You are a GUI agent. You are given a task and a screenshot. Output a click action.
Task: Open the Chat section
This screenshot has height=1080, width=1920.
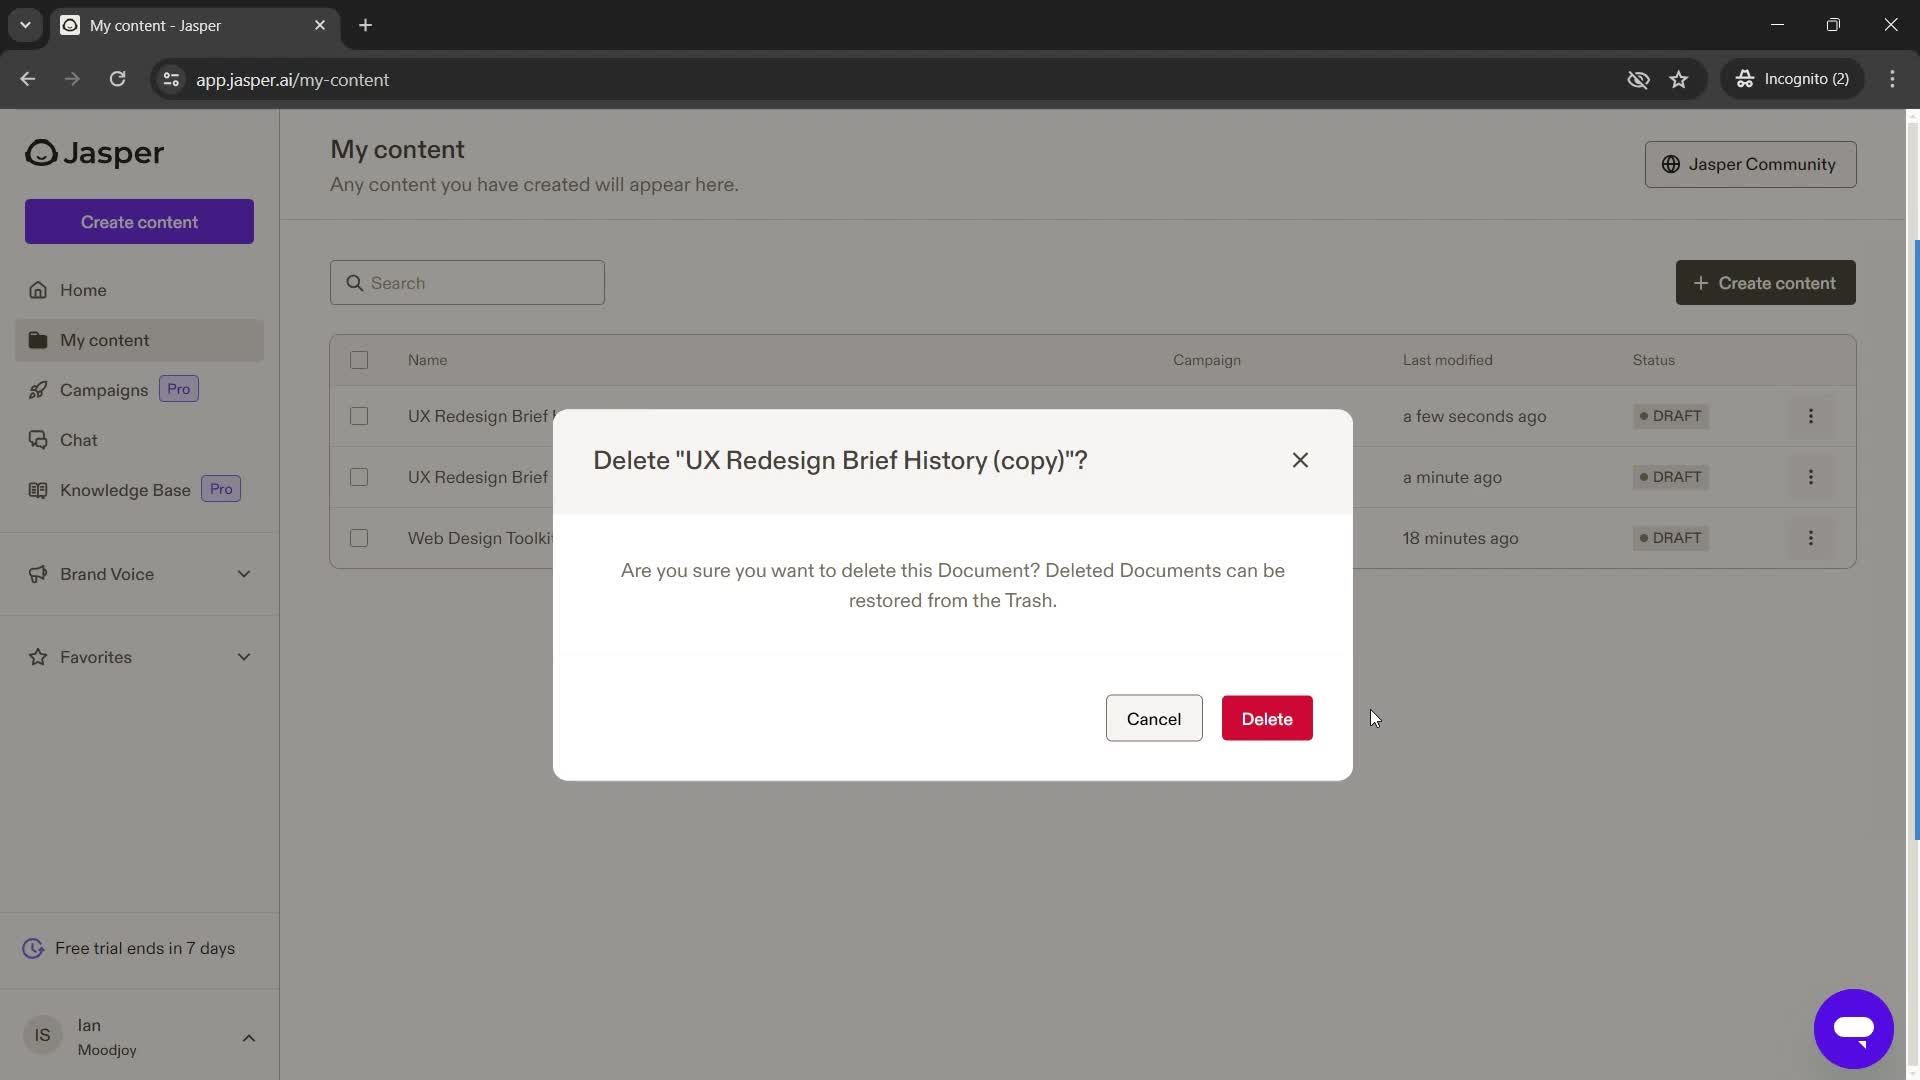click(78, 439)
